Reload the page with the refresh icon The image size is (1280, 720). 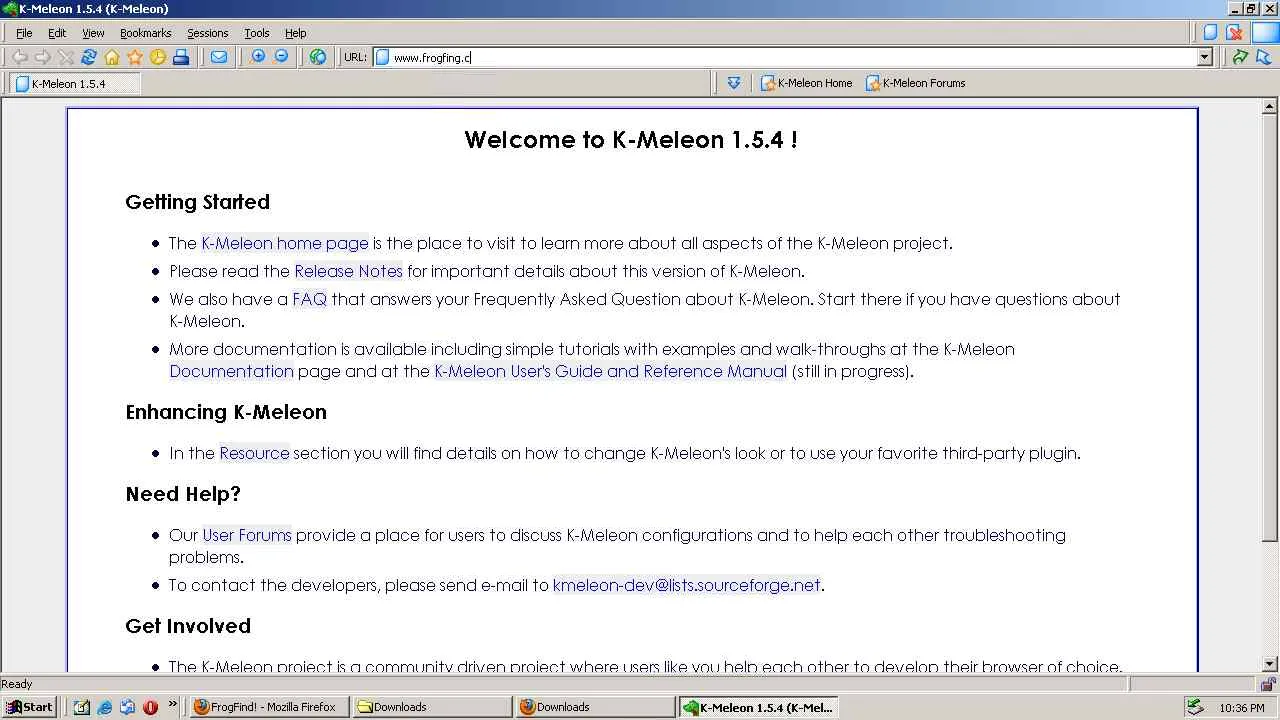[89, 57]
